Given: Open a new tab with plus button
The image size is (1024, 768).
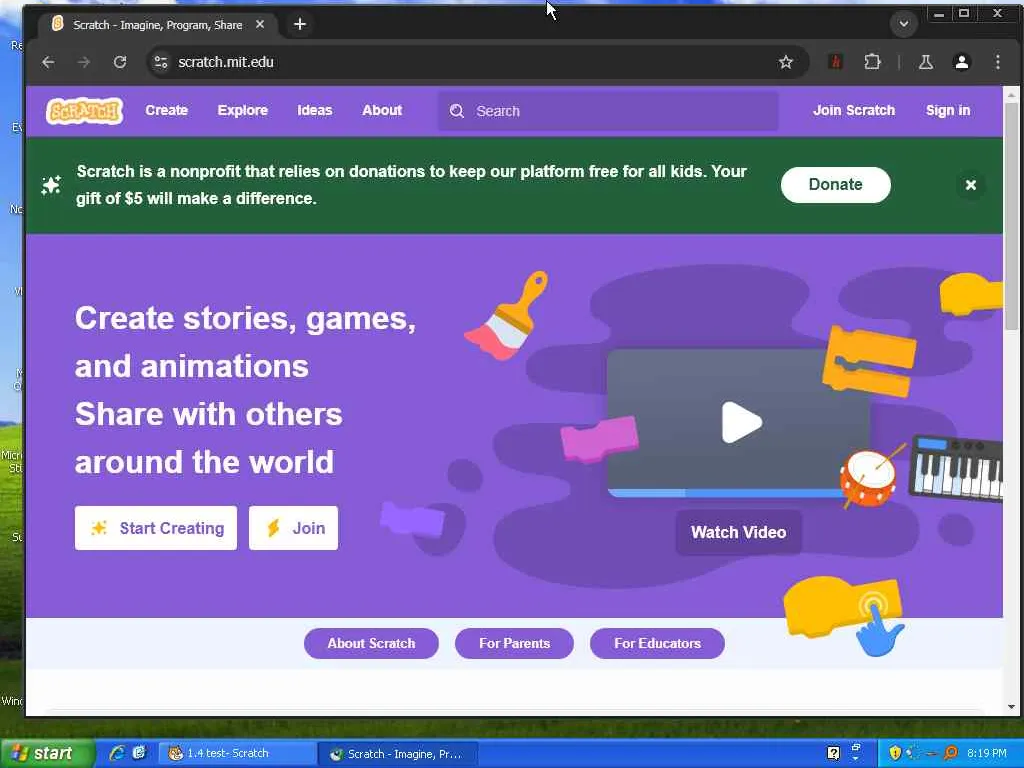Looking at the screenshot, I should click(x=300, y=24).
